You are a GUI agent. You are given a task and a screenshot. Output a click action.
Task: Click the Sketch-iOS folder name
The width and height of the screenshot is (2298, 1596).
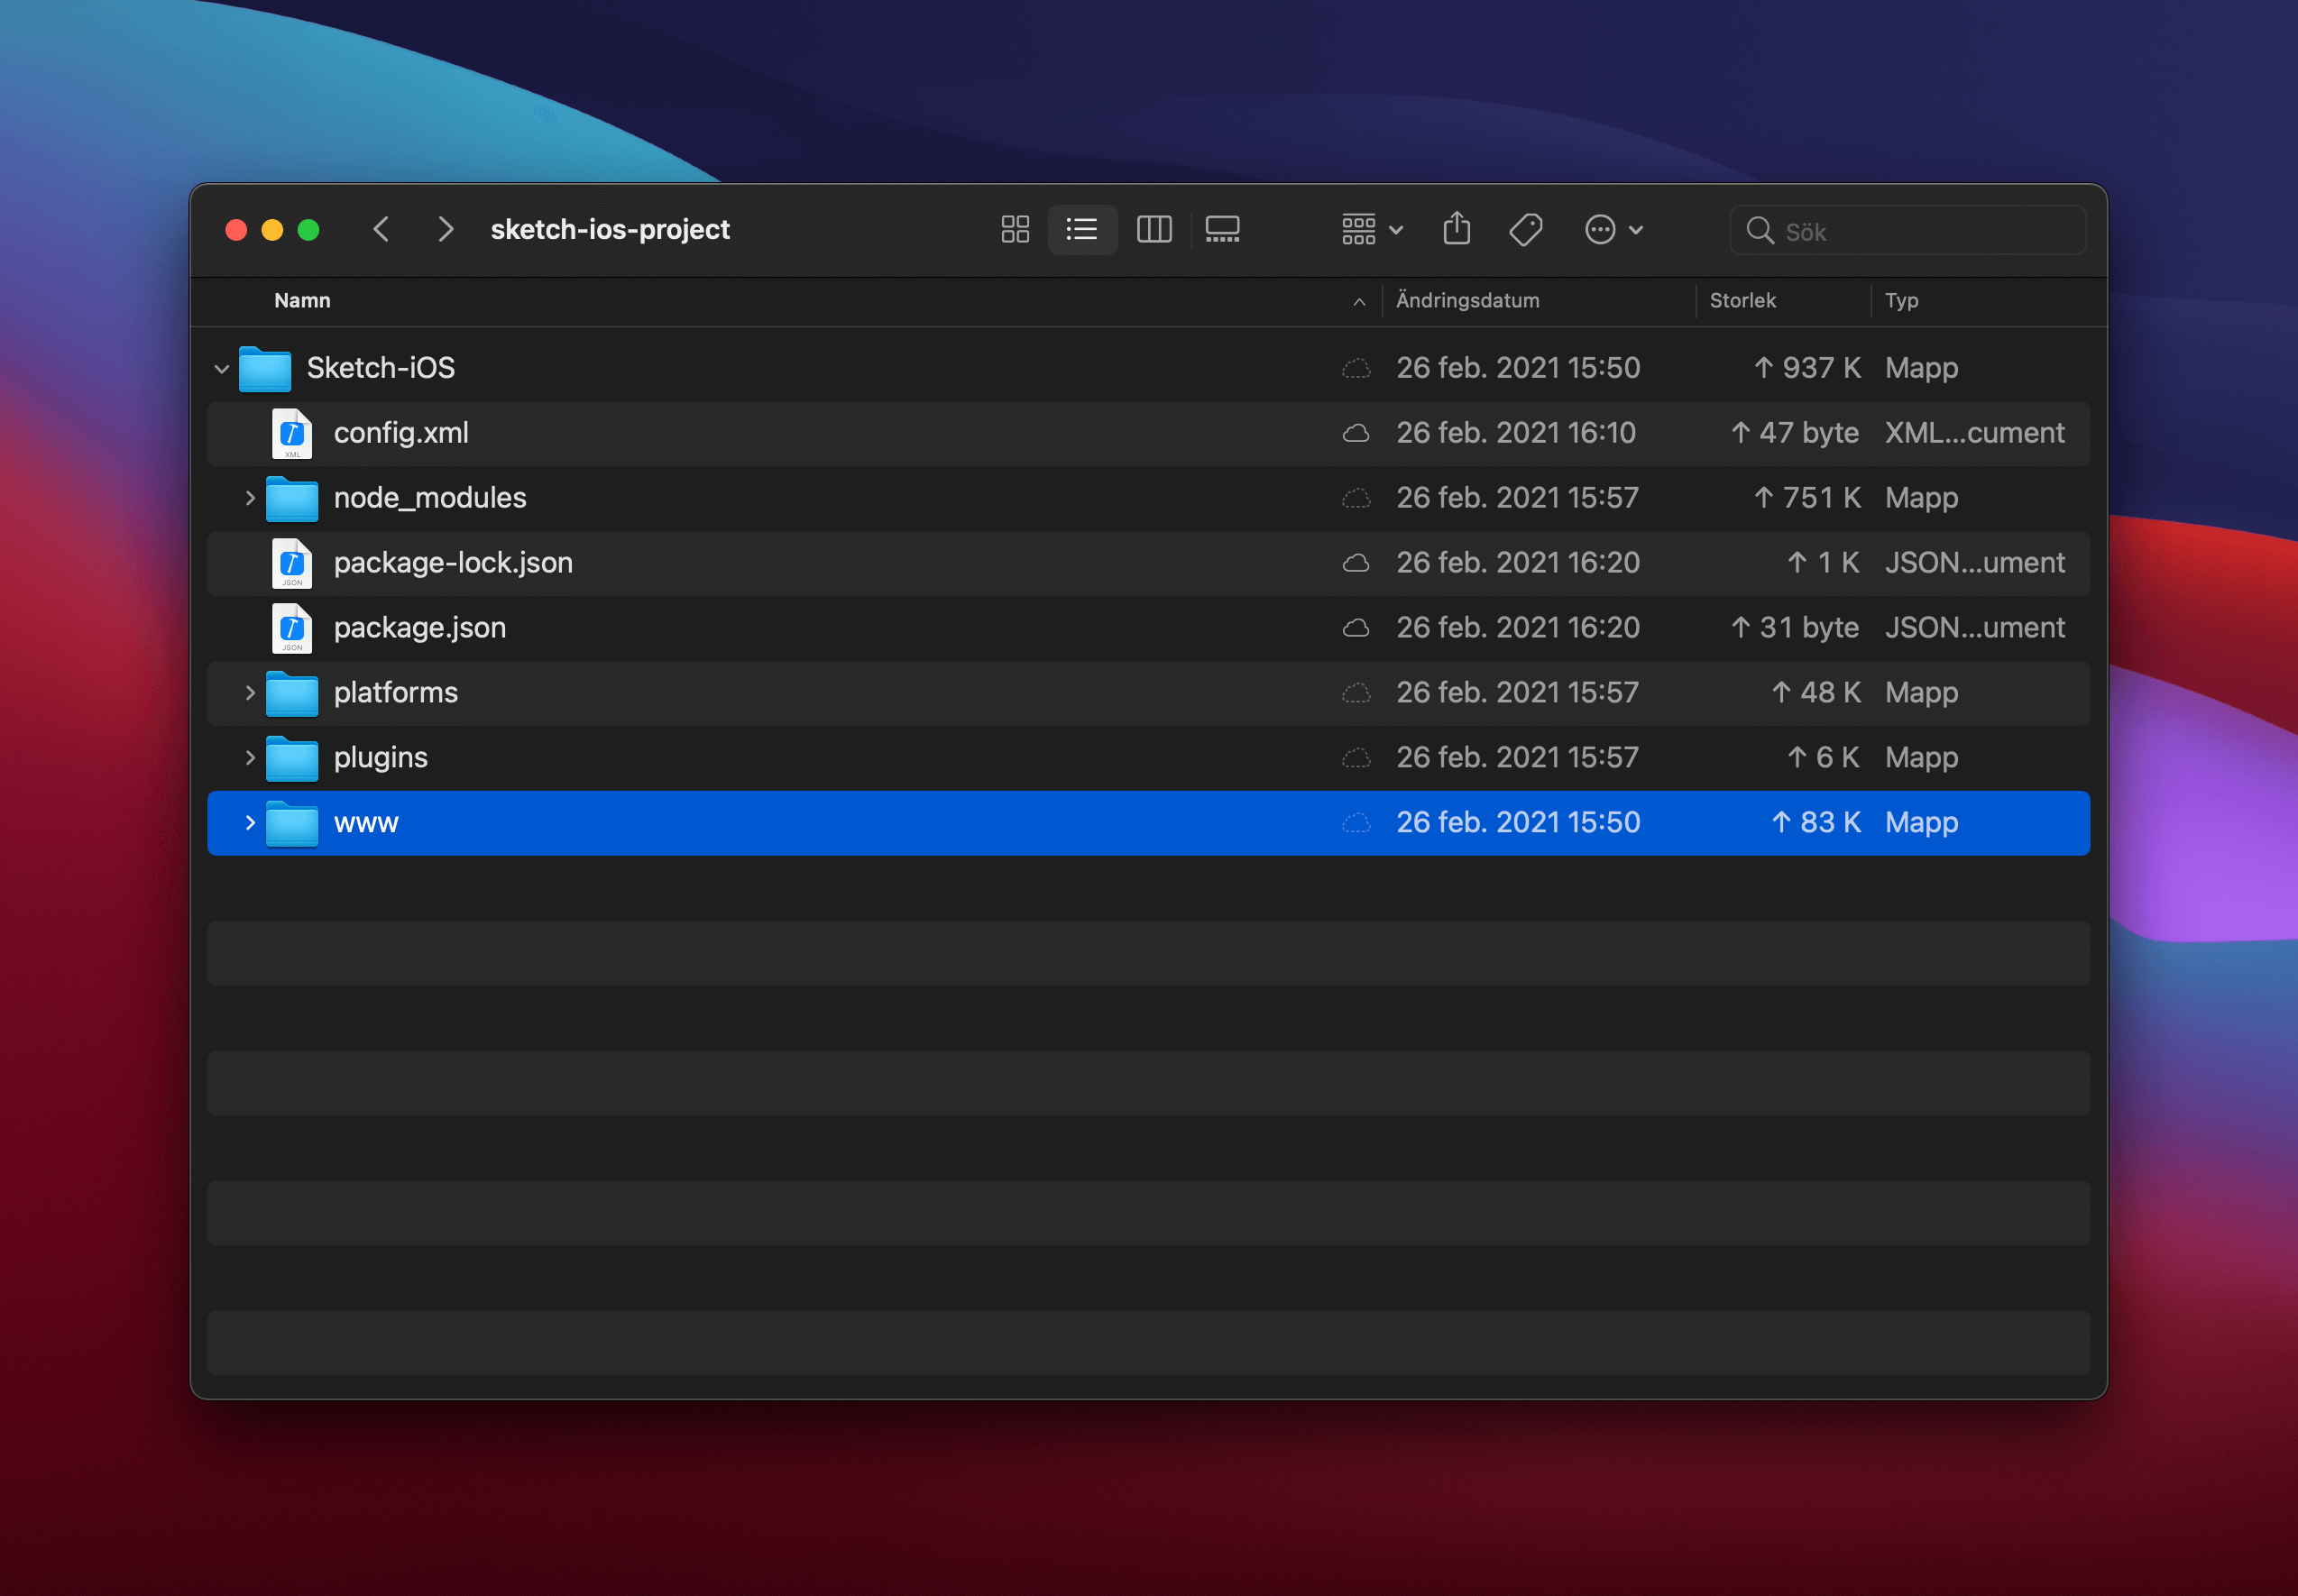click(x=381, y=368)
